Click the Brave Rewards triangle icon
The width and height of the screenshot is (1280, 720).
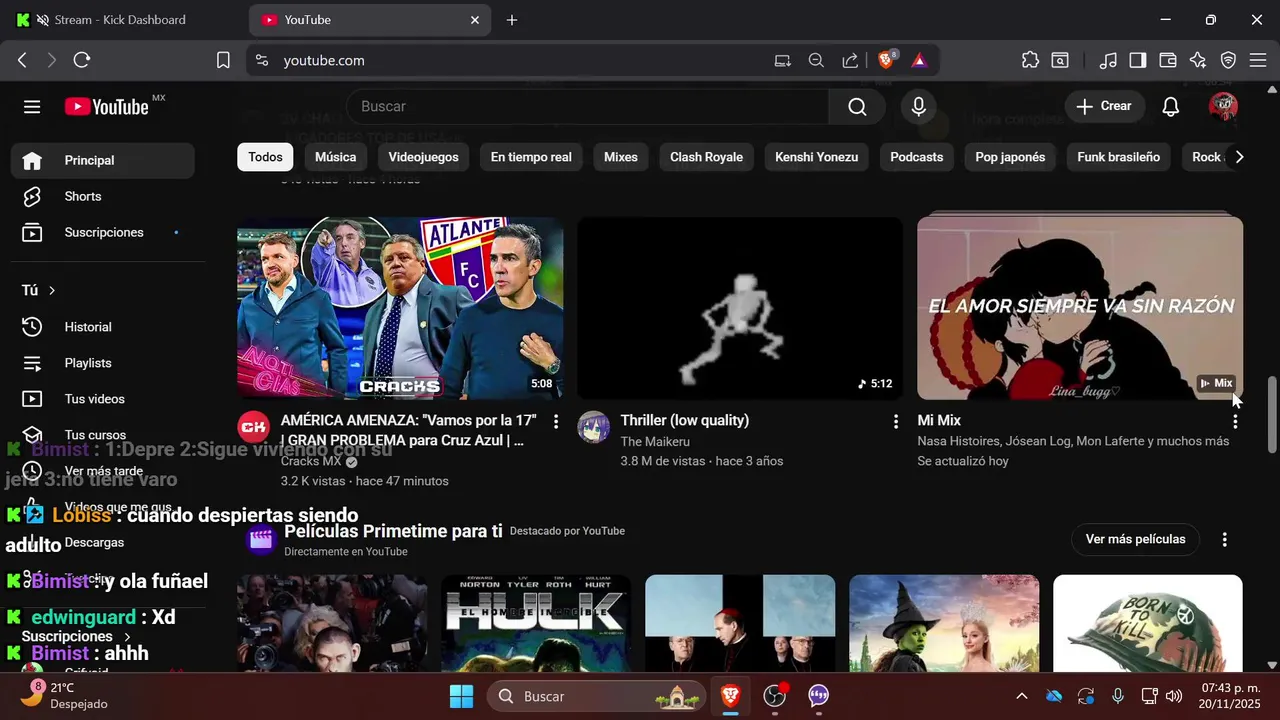(x=919, y=60)
